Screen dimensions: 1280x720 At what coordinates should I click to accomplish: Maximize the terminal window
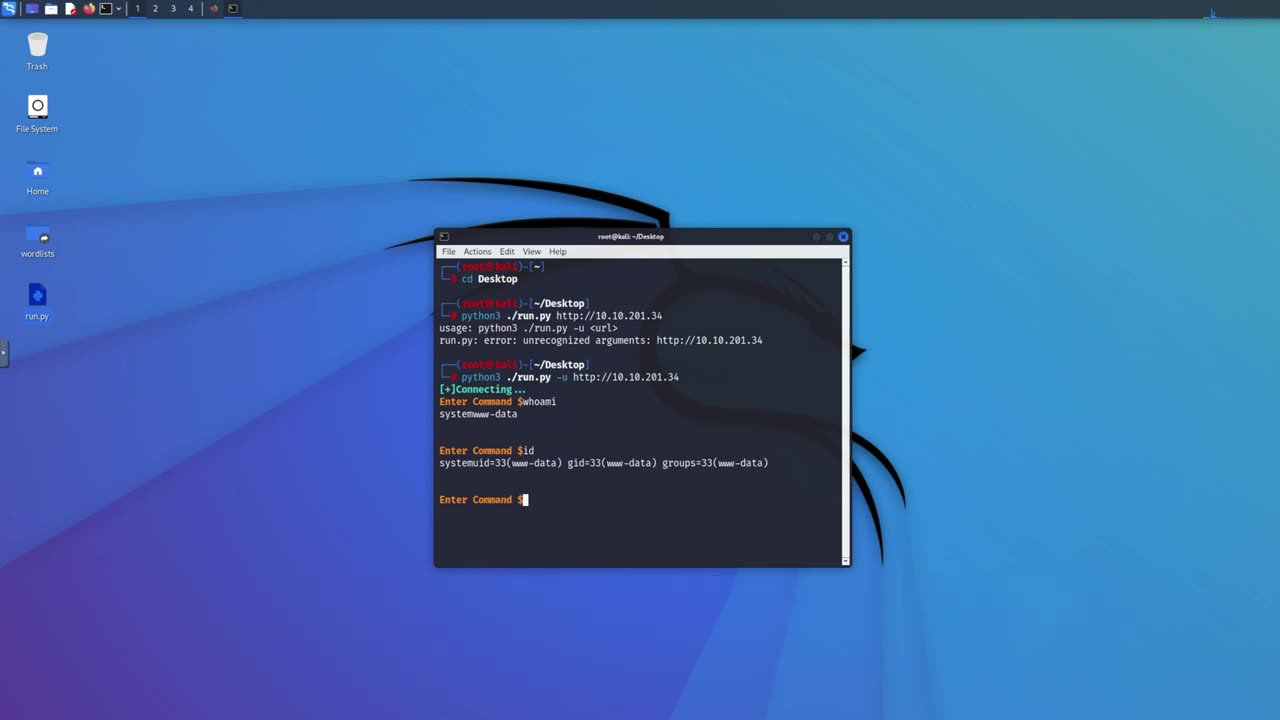click(829, 237)
